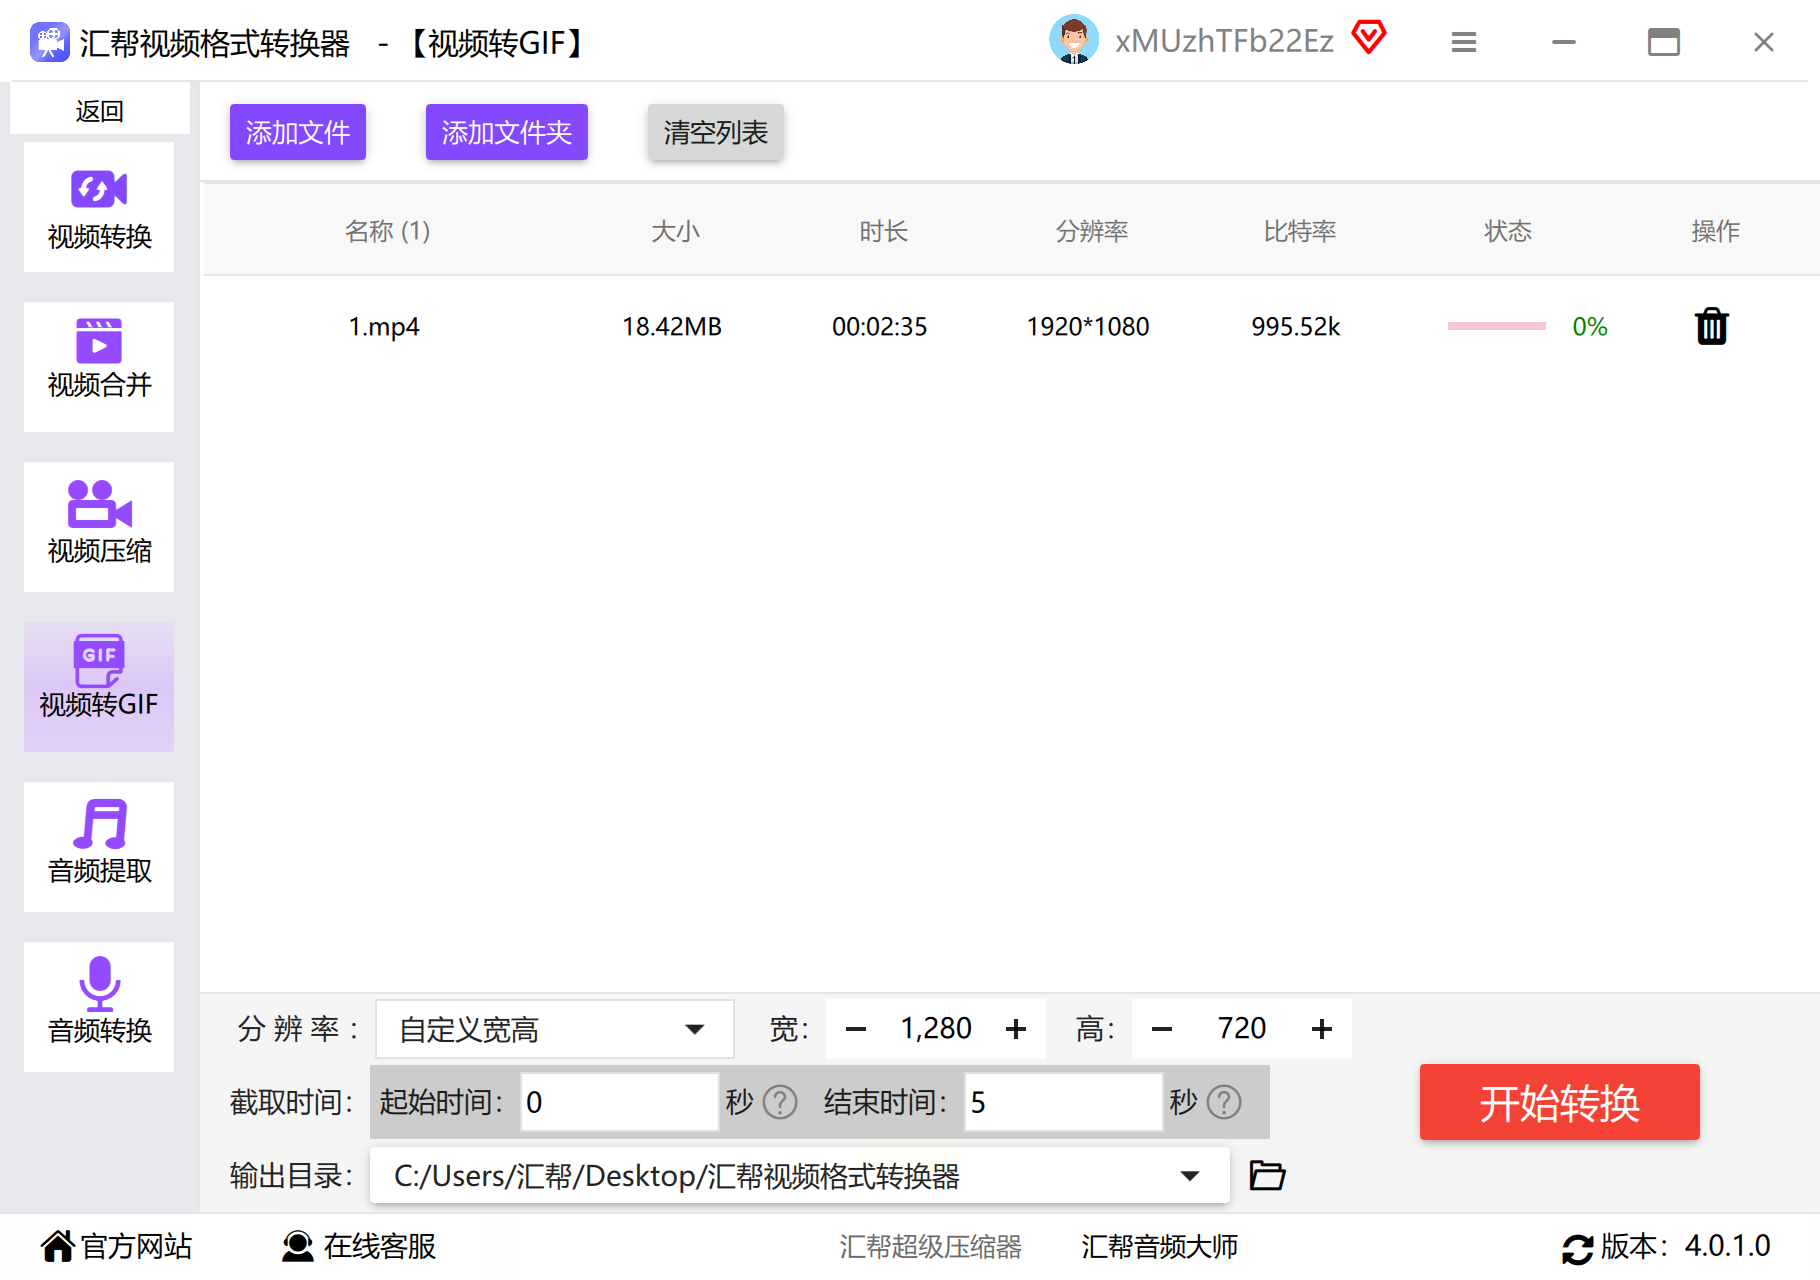Click the 1.mp4 conversion progress bar

point(1496,327)
